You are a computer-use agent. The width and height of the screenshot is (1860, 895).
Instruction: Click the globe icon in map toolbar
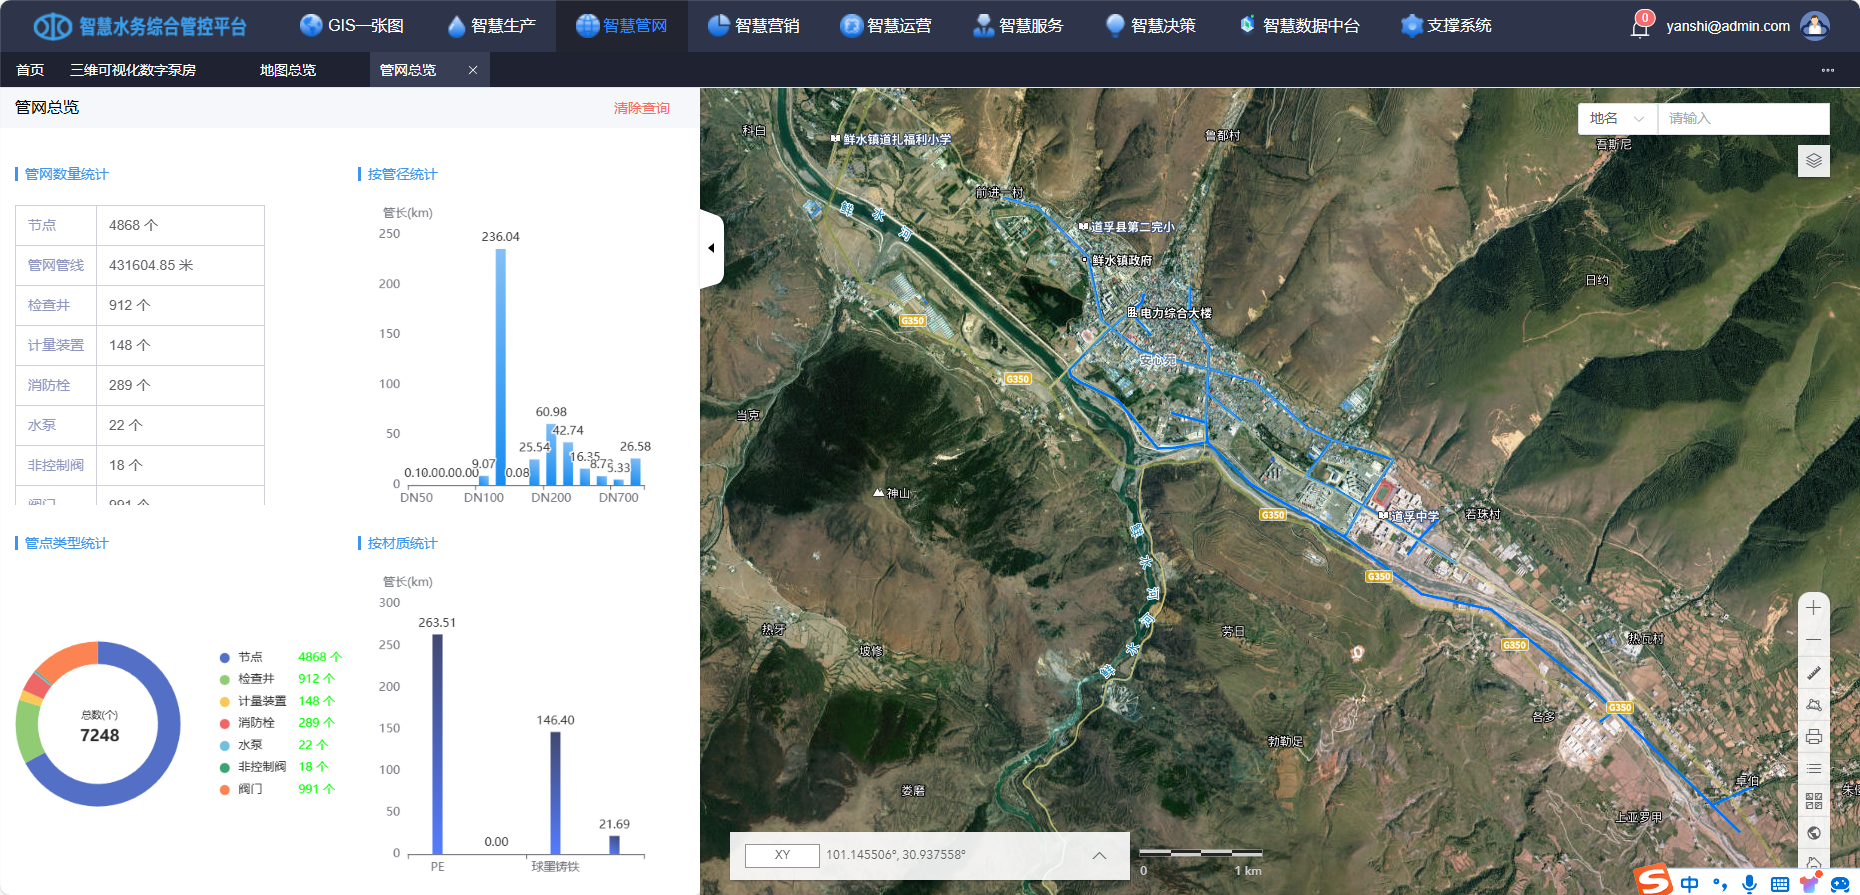coord(1813,833)
